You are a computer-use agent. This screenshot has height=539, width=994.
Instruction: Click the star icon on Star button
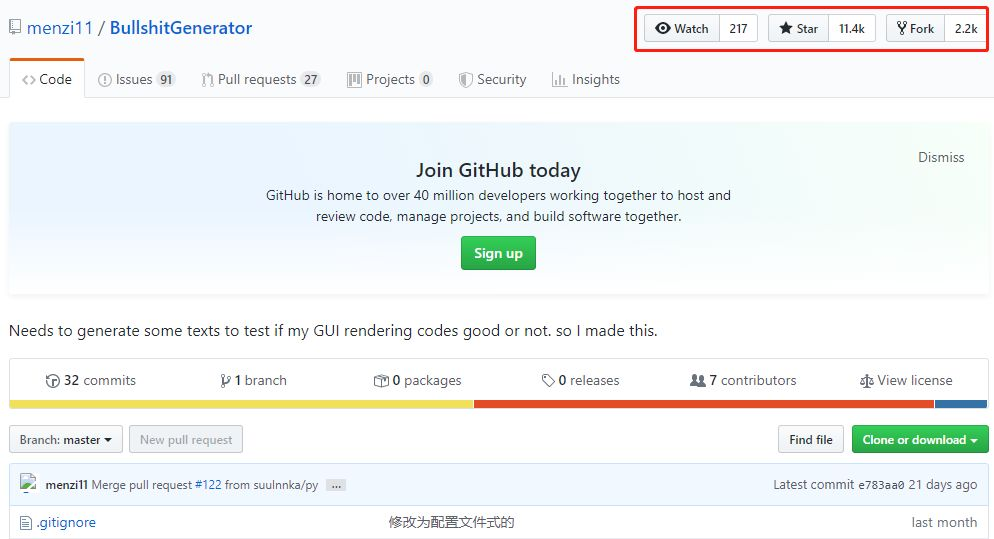(785, 28)
